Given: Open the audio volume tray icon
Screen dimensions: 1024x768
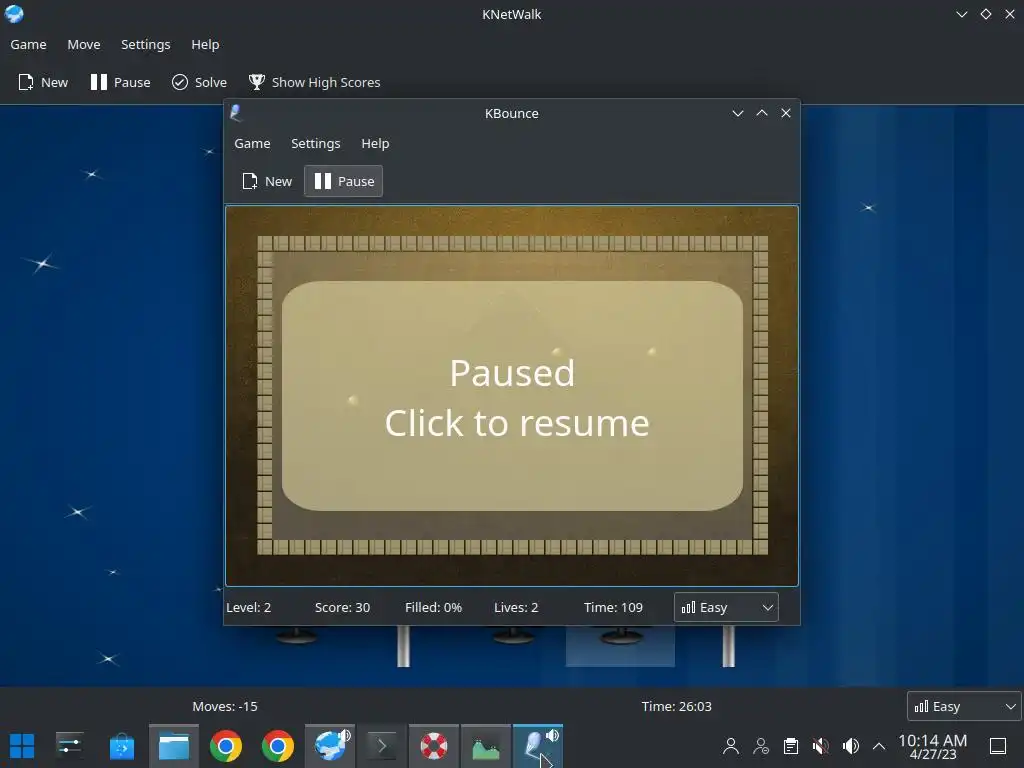Looking at the screenshot, I should coord(851,746).
